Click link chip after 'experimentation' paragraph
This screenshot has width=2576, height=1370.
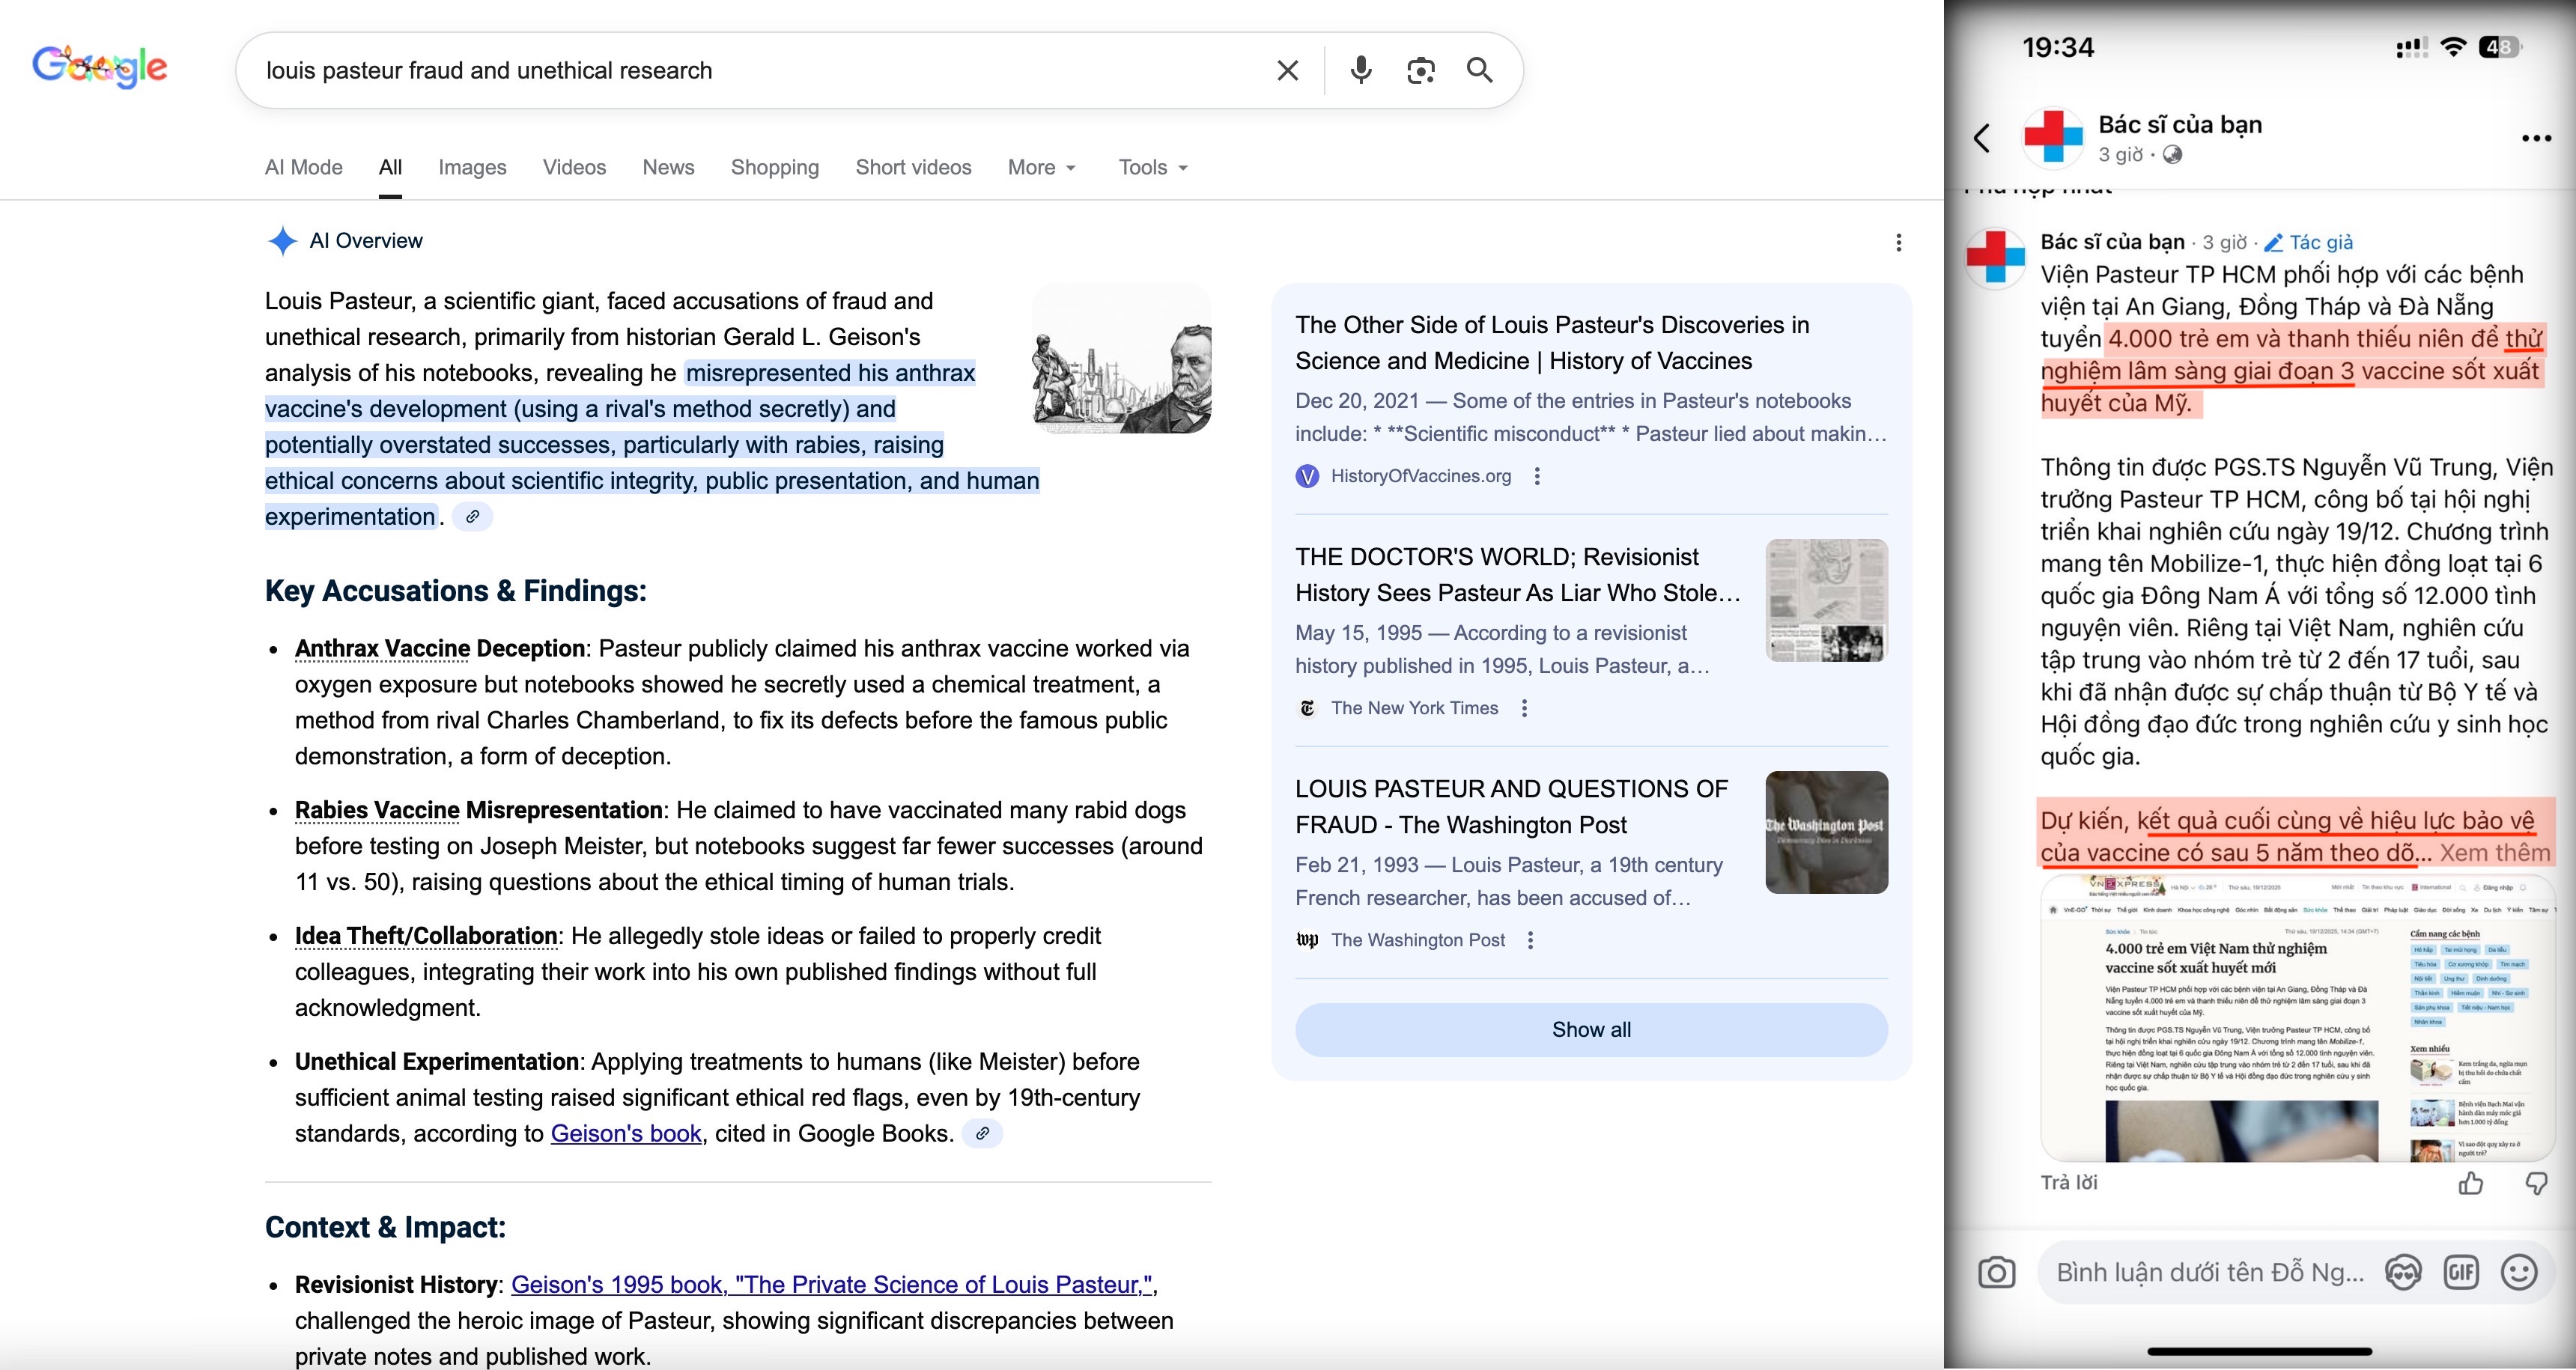(x=472, y=517)
